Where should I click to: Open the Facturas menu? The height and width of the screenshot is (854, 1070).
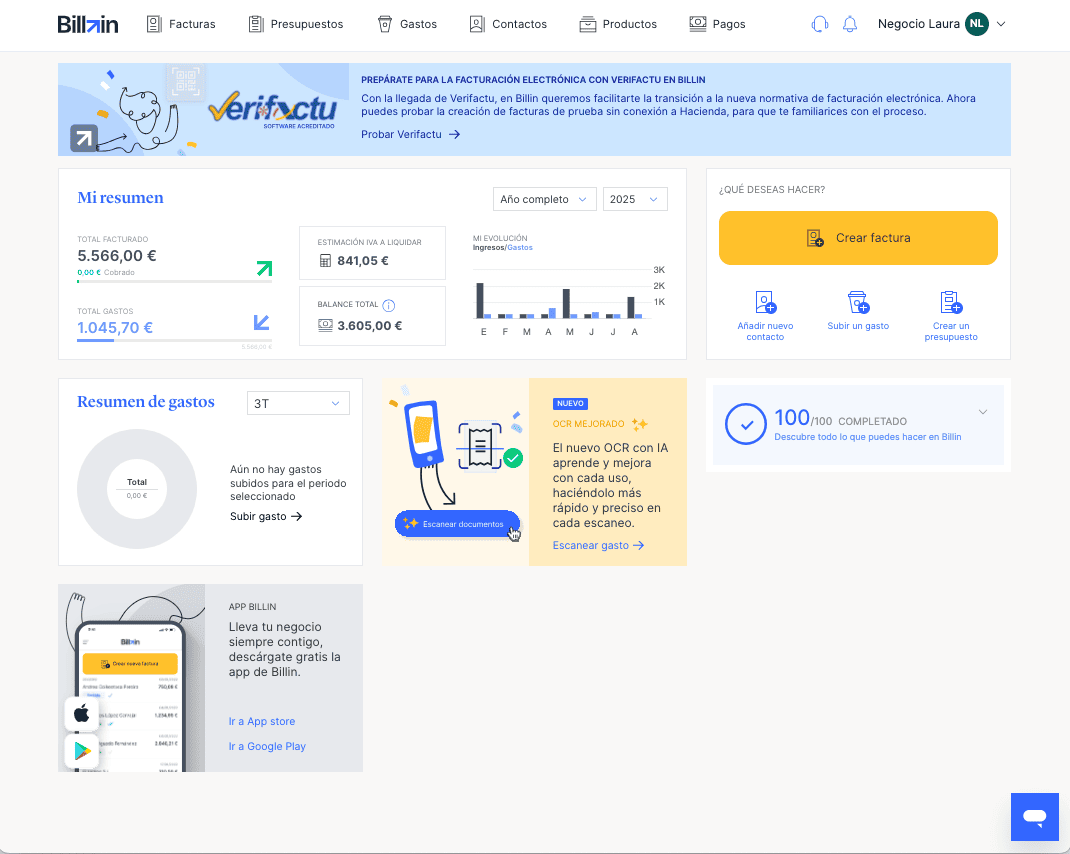click(x=181, y=25)
